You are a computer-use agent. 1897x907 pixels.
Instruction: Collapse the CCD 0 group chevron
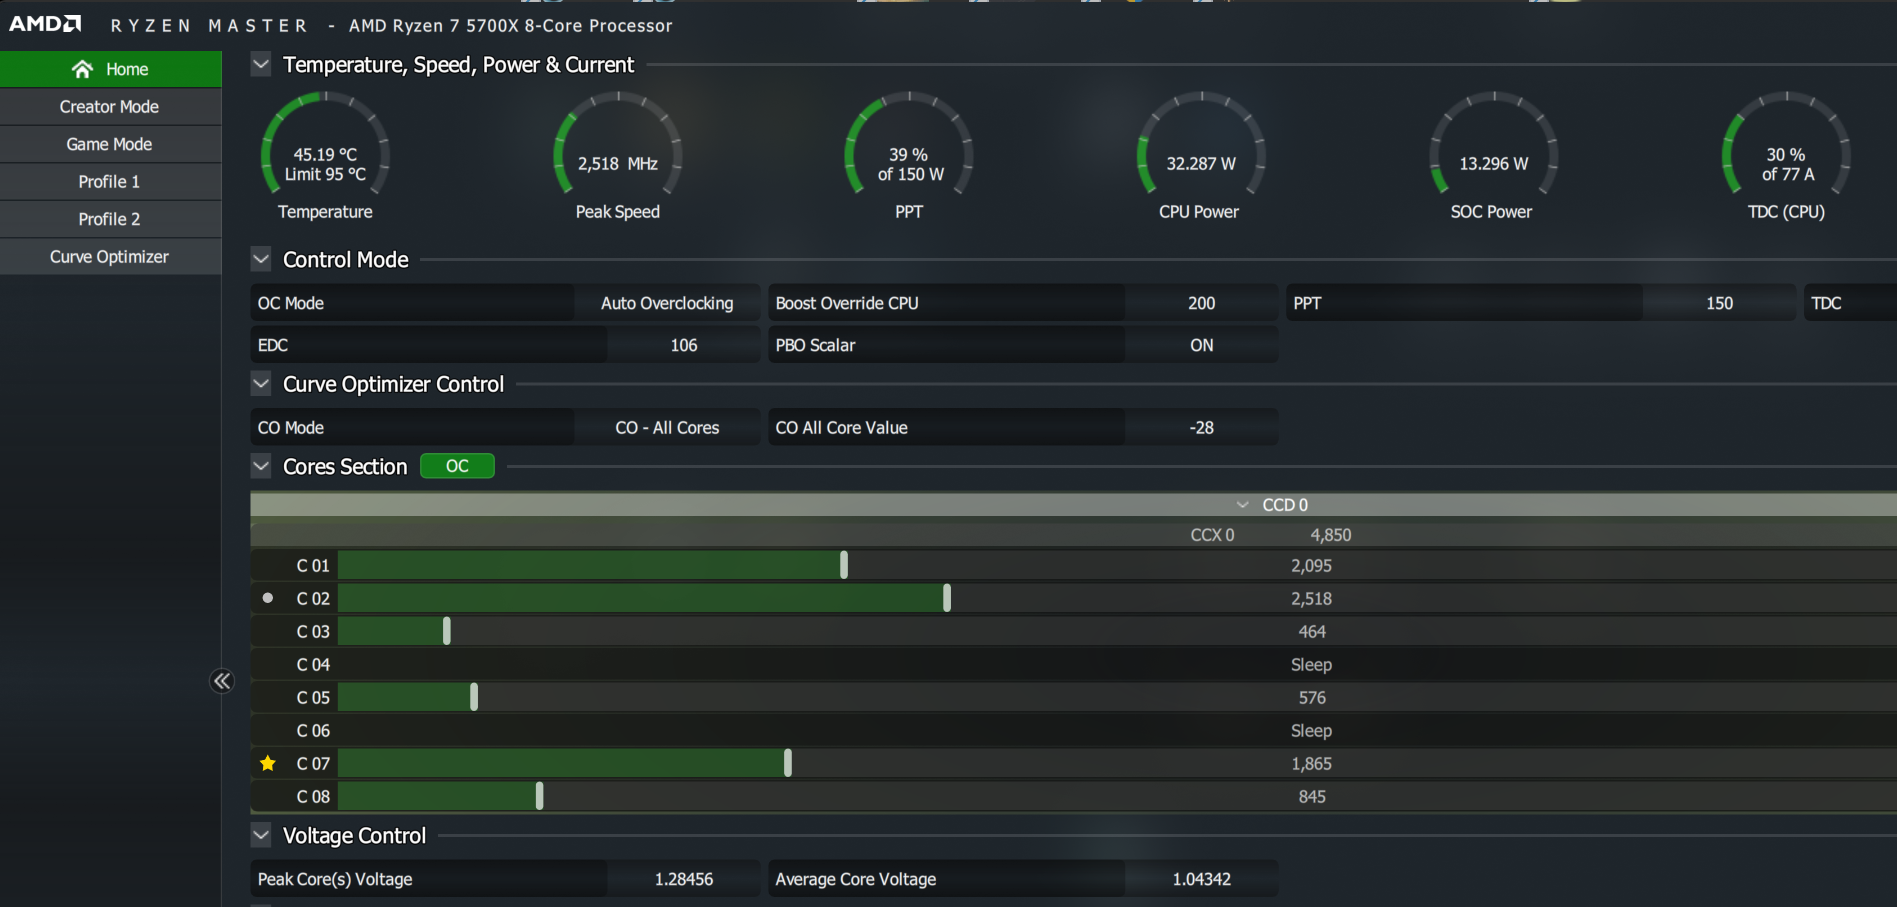[1243, 505]
